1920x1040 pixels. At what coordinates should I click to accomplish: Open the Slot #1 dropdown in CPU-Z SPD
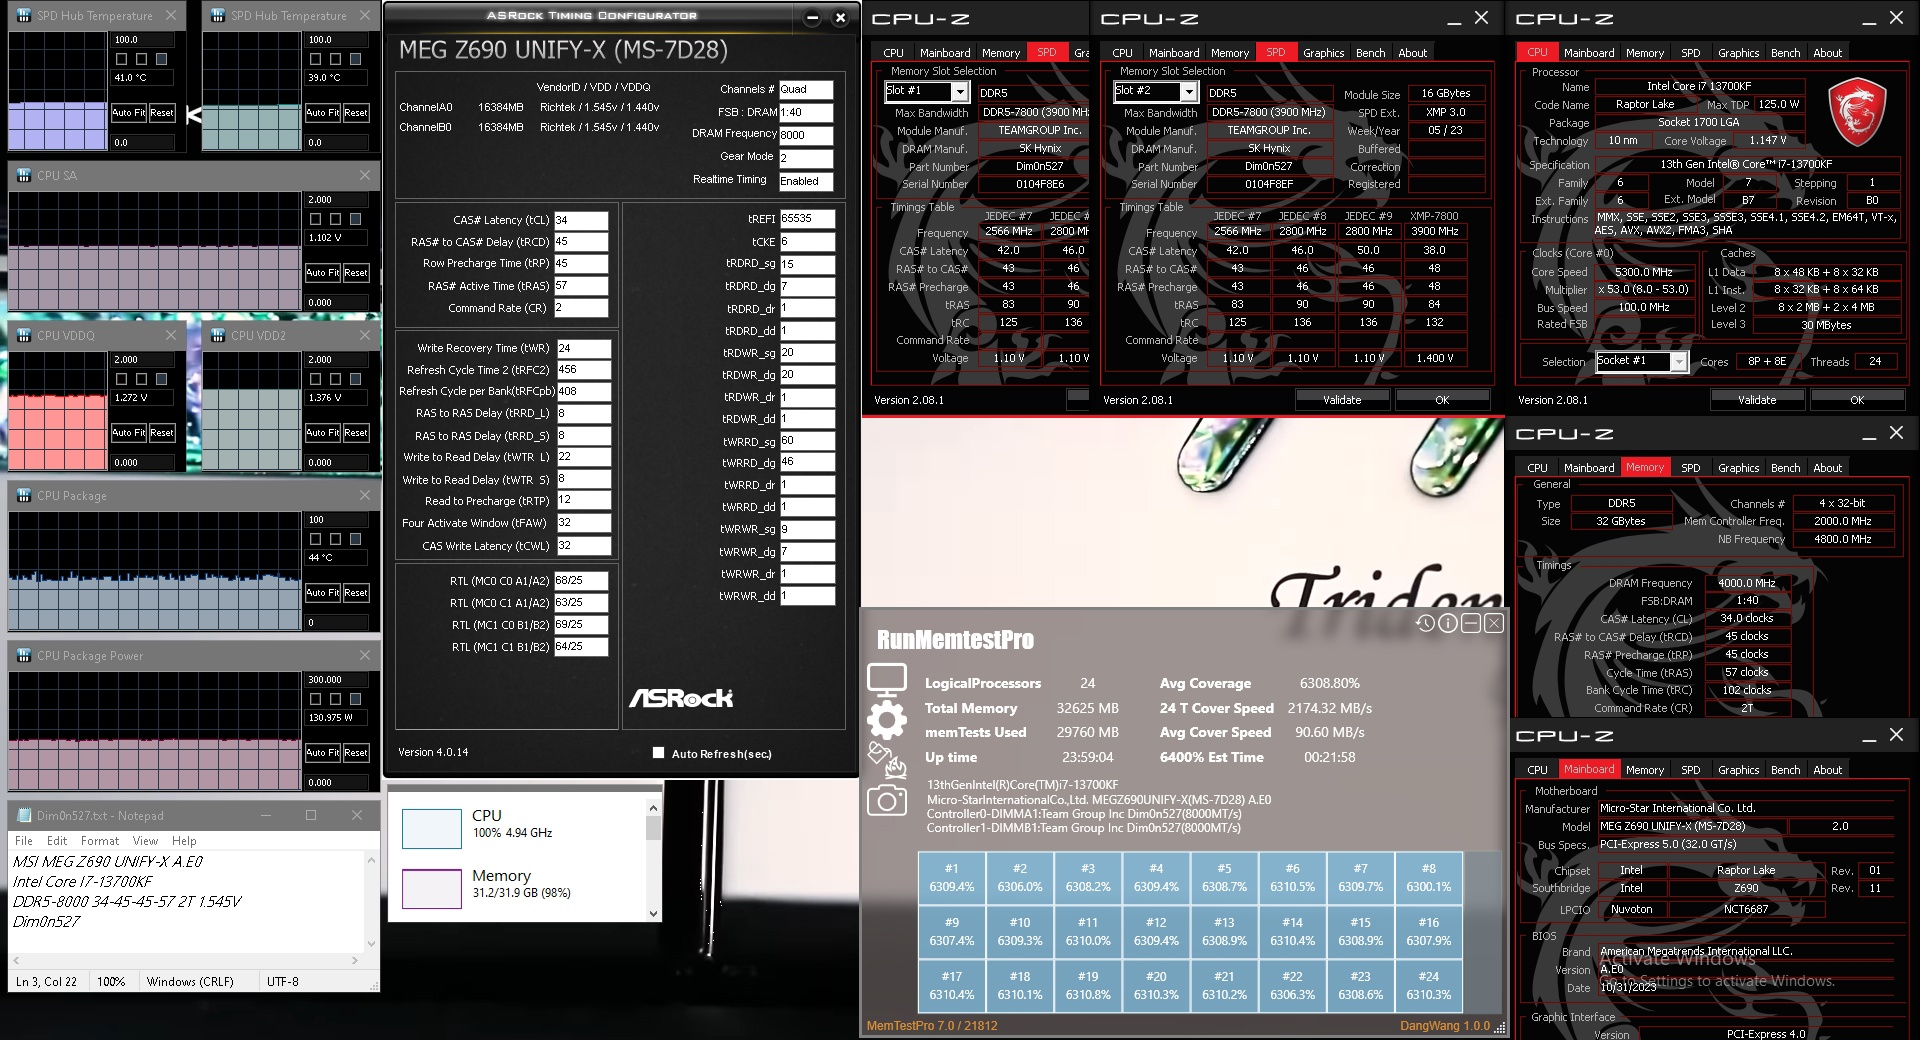point(959,91)
